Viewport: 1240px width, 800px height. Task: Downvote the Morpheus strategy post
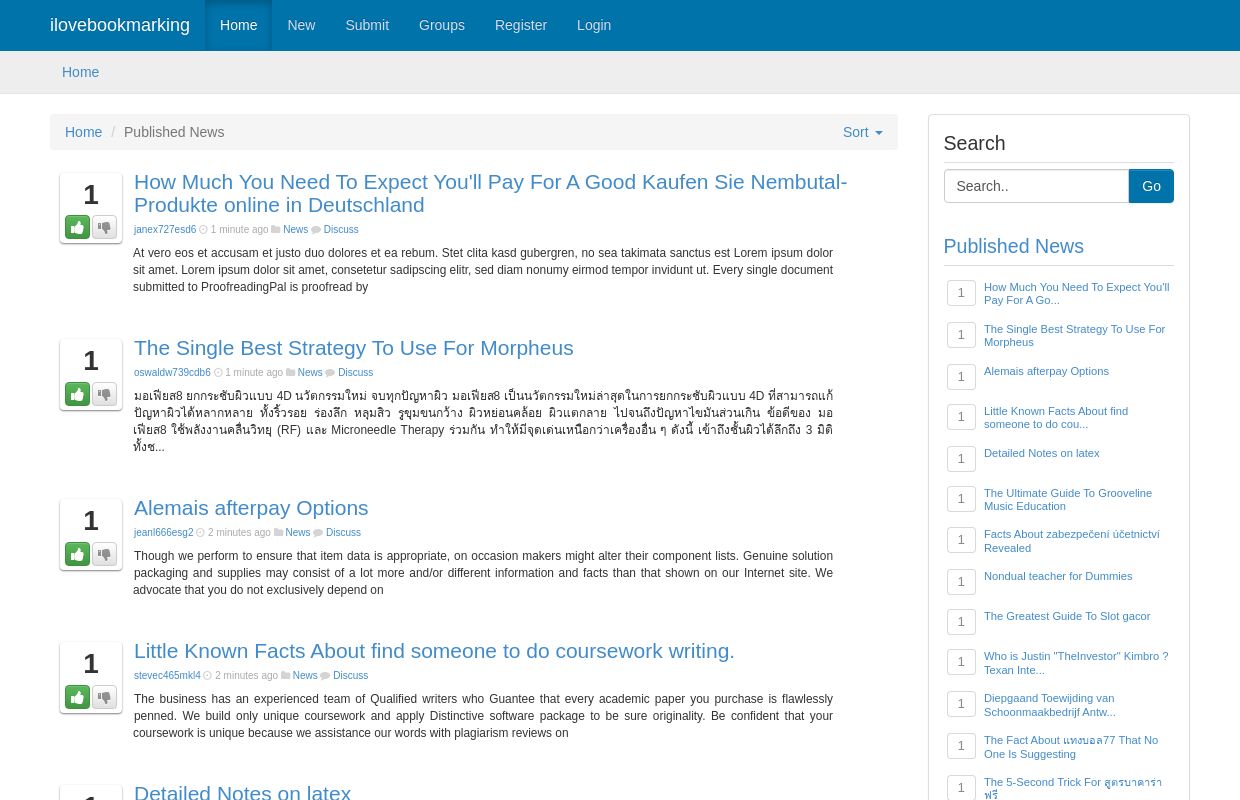pos(104,394)
